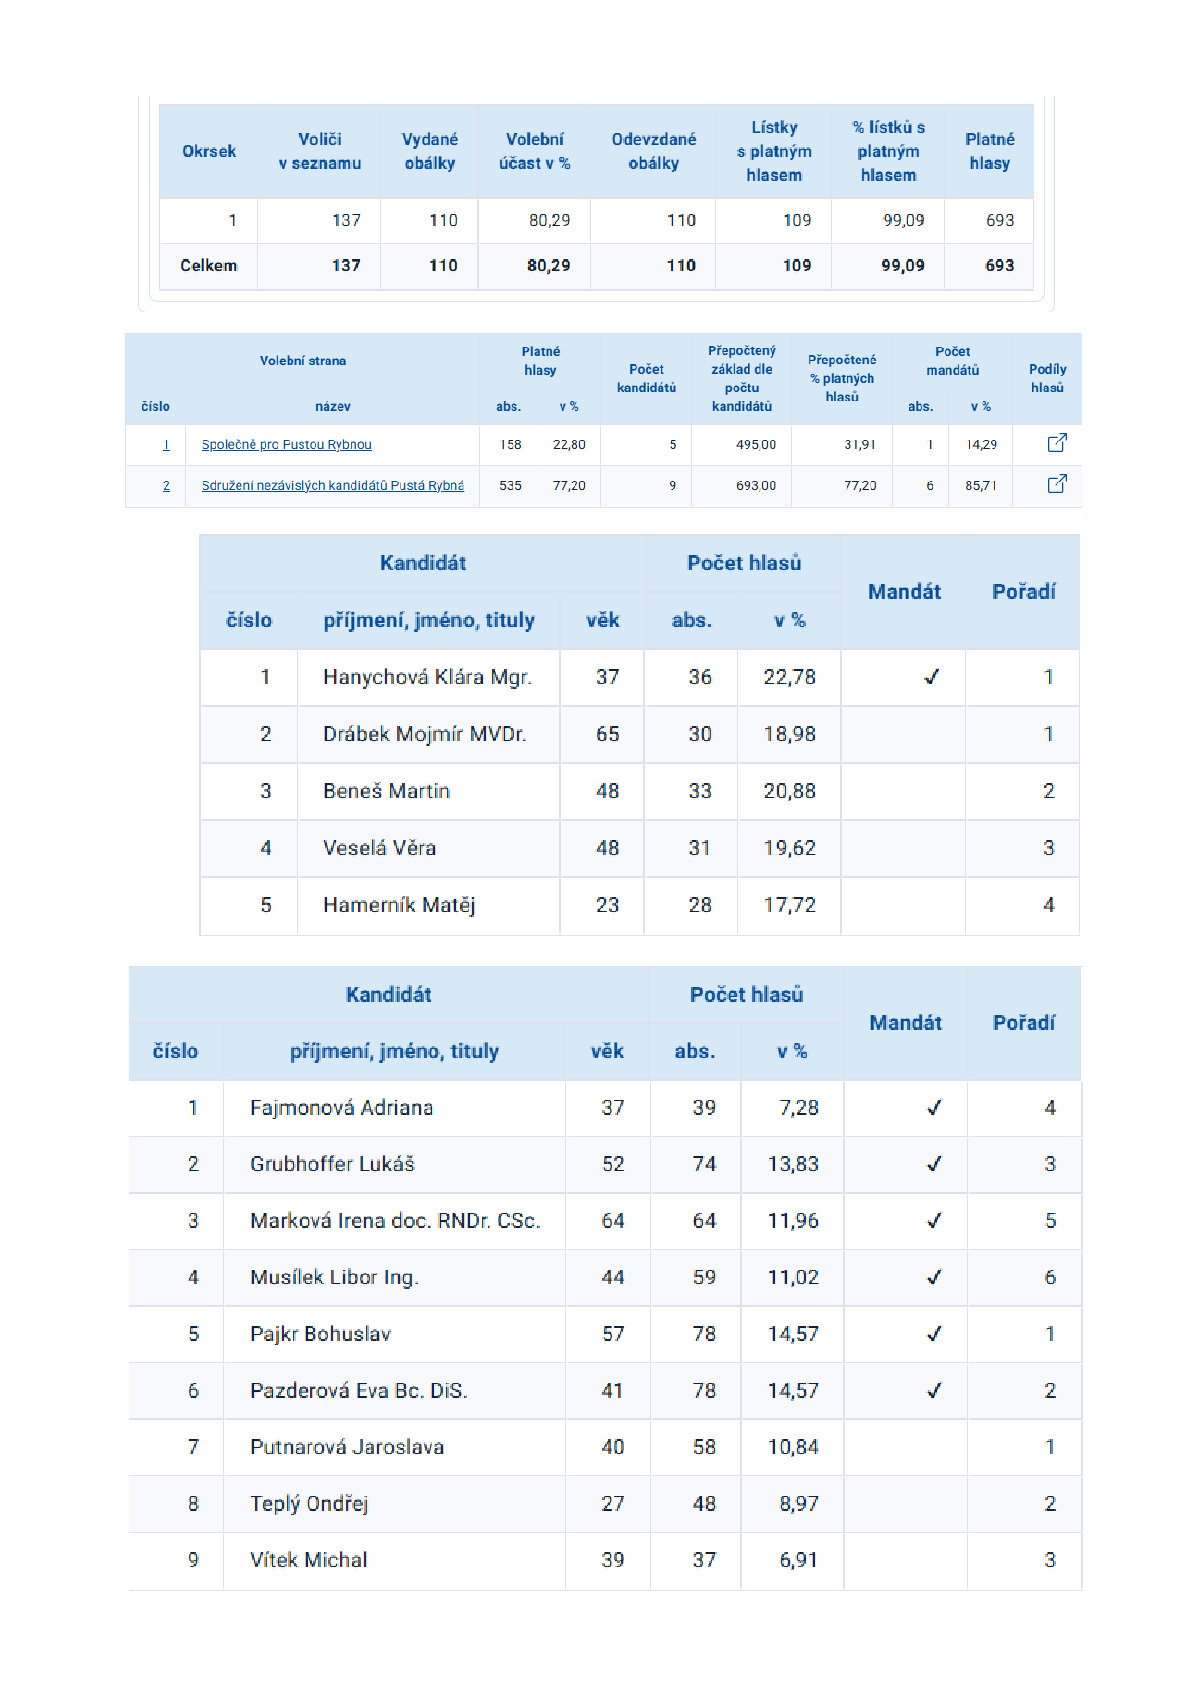
Task: Open vote shares icon for Společně pro Pustou Rybnou
Action: tap(1056, 443)
